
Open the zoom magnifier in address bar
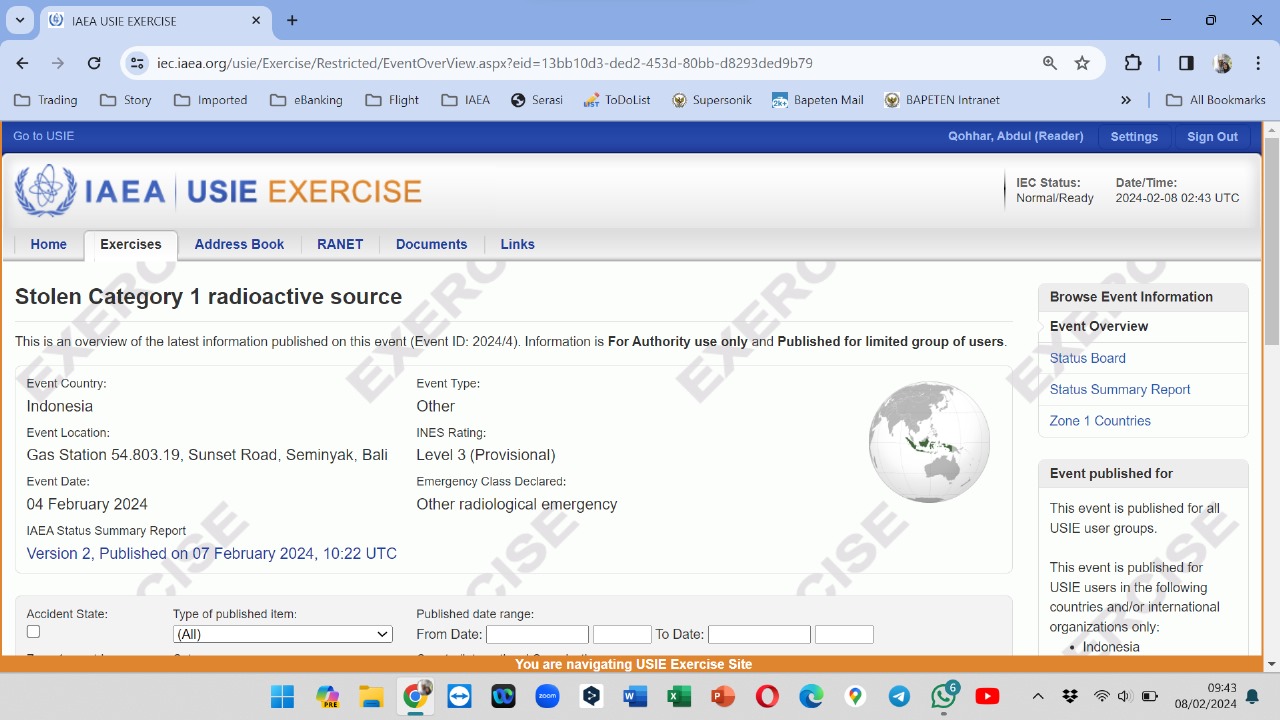1050,63
